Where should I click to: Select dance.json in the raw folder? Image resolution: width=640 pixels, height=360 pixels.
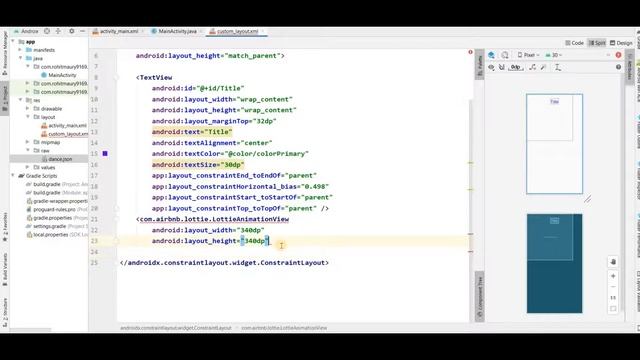point(57,159)
